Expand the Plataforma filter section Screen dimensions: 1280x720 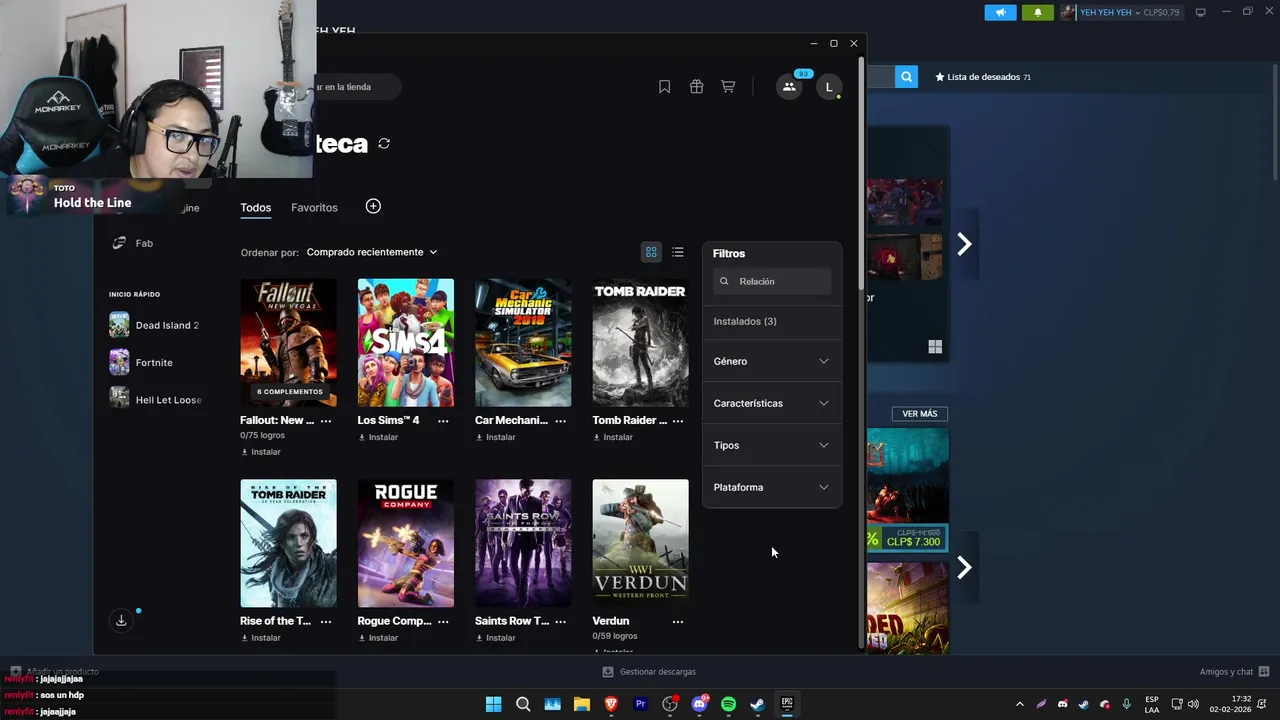pyautogui.click(x=771, y=487)
